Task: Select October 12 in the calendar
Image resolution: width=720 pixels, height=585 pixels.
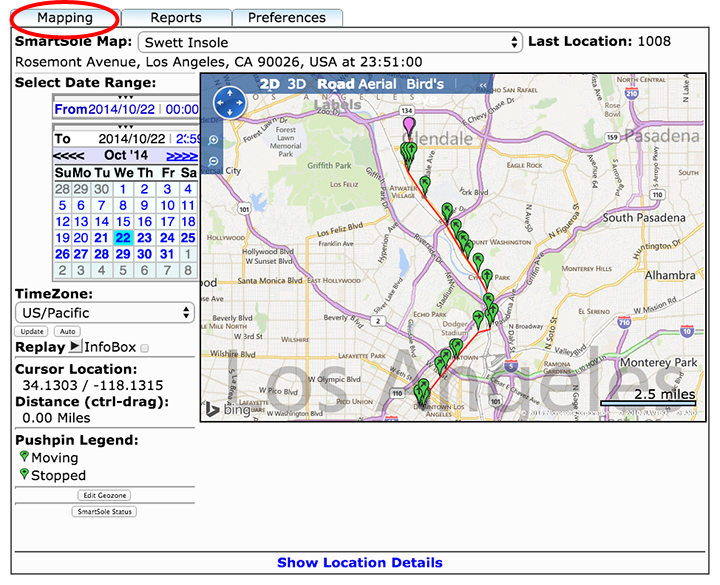Action: [x=62, y=222]
